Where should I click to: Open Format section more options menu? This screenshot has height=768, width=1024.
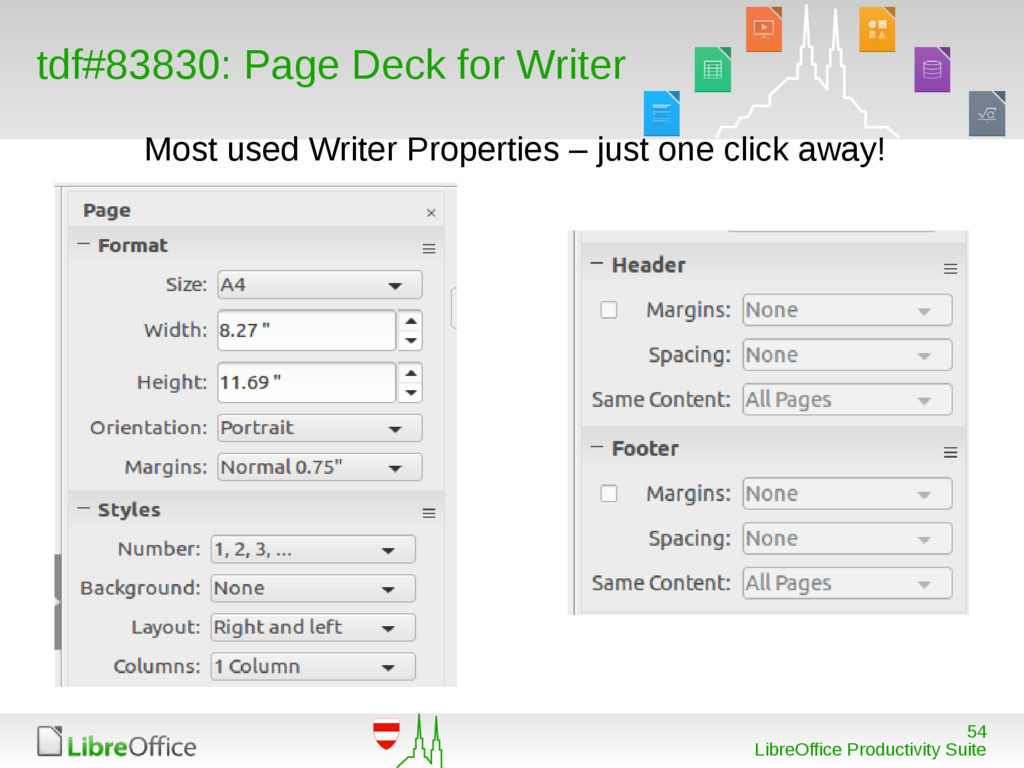[x=428, y=249]
